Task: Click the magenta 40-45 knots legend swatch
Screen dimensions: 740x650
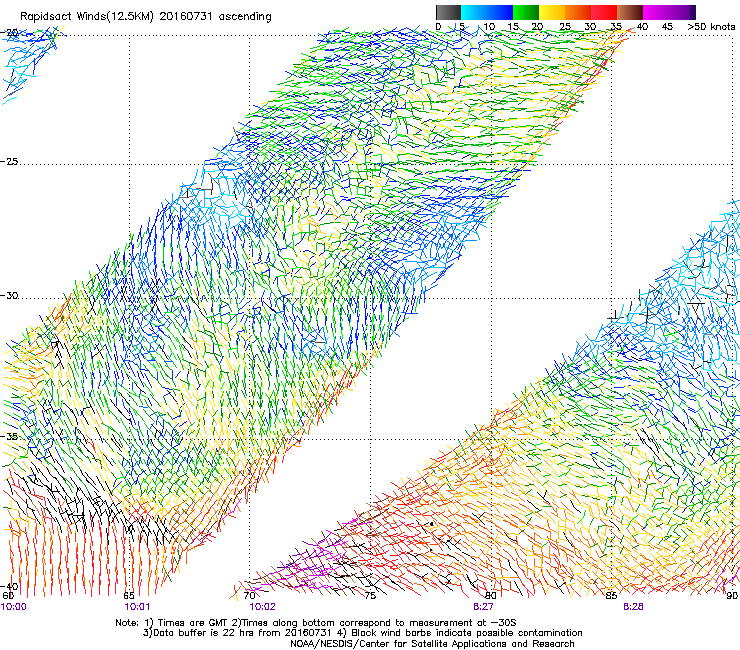Action: pyautogui.click(x=656, y=12)
